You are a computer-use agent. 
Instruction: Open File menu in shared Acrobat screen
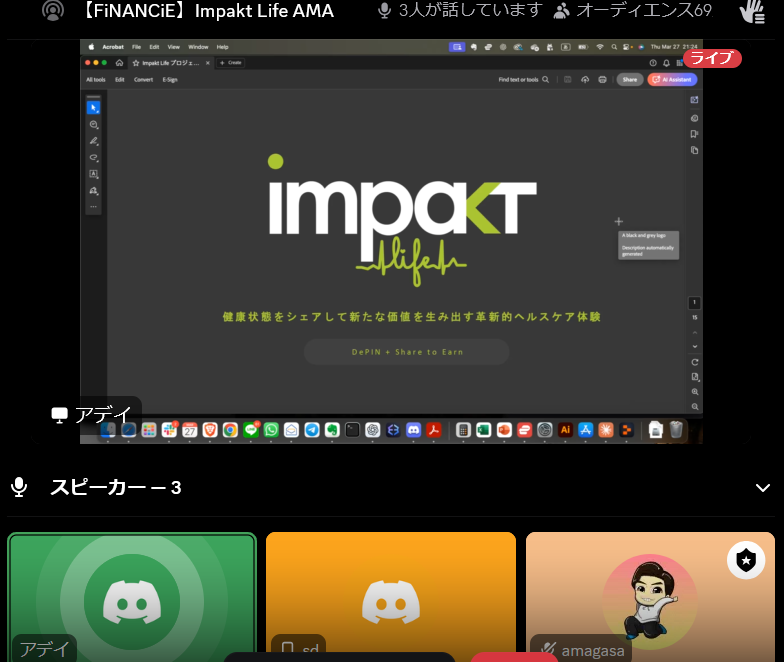[136, 47]
